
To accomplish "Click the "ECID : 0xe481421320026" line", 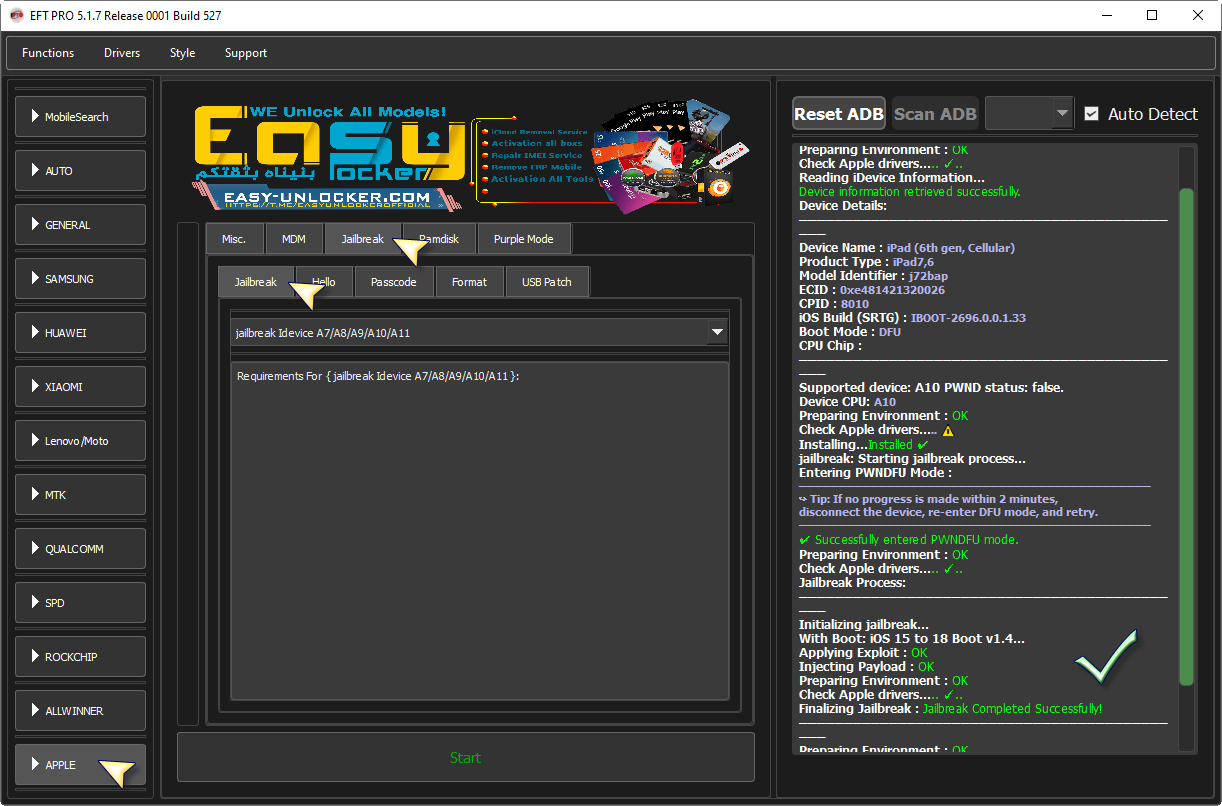I will (872, 290).
